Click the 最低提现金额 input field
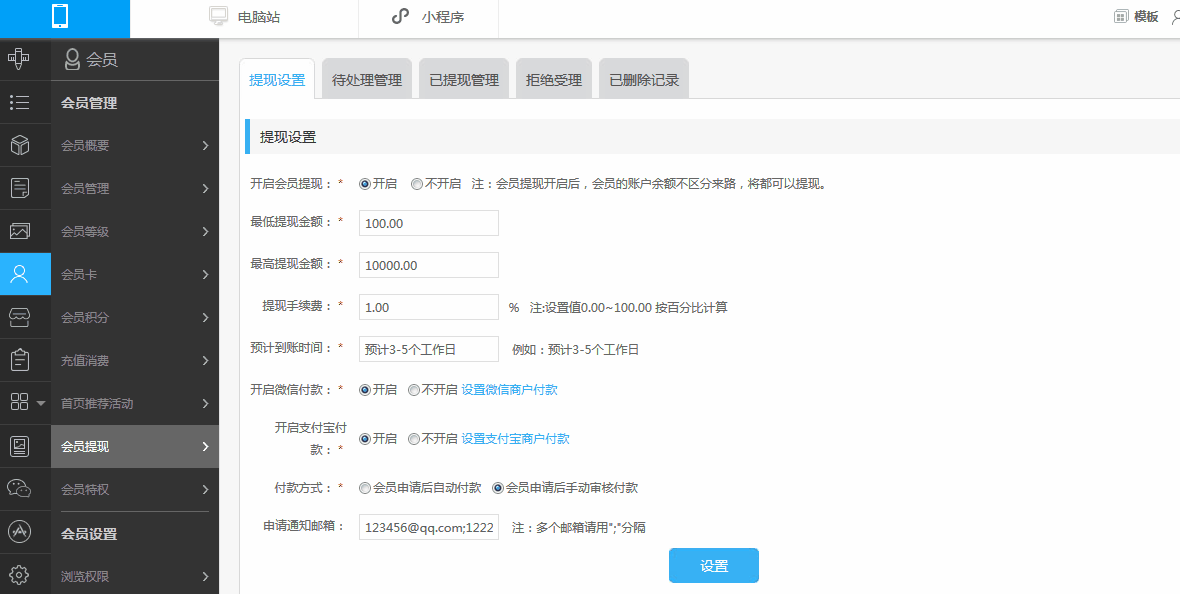This screenshot has height=594, width=1180. coord(428,223)
